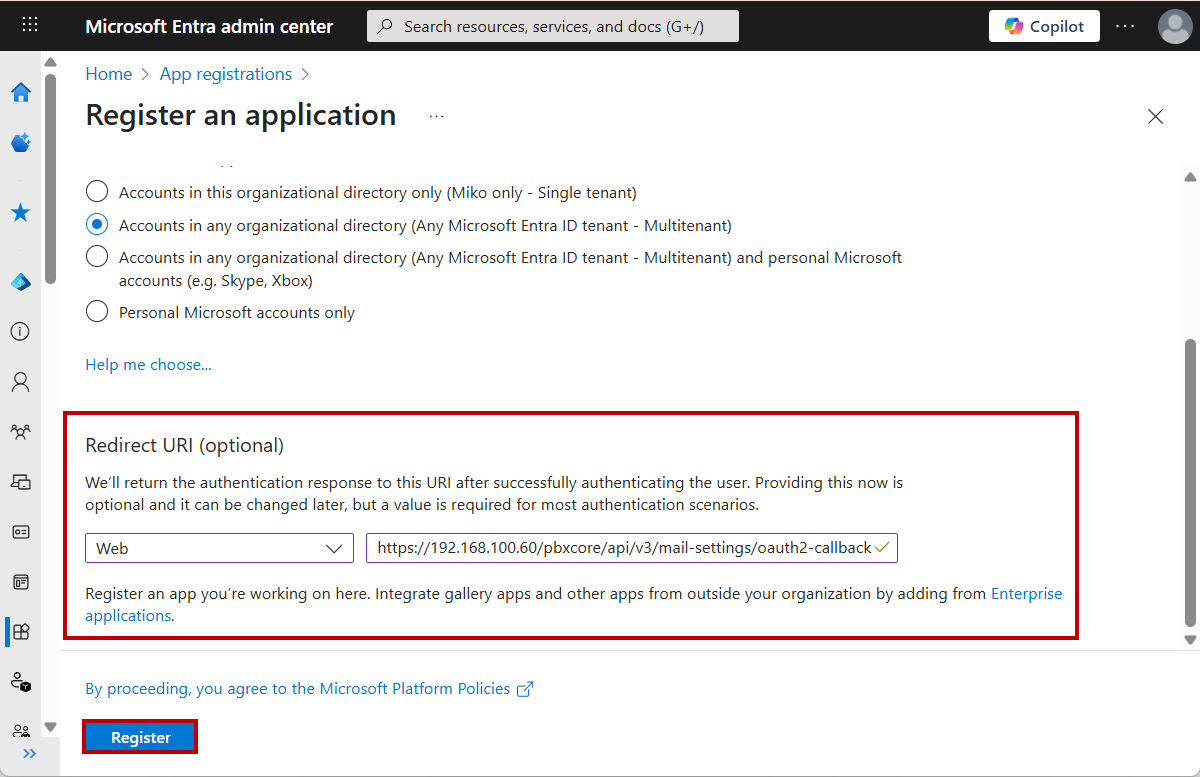The width and height of the screenshot is (1200, 777).
Task: Navigate to App registrations breadcrumb
Action: pyautogui.click(x=226, y=74)
